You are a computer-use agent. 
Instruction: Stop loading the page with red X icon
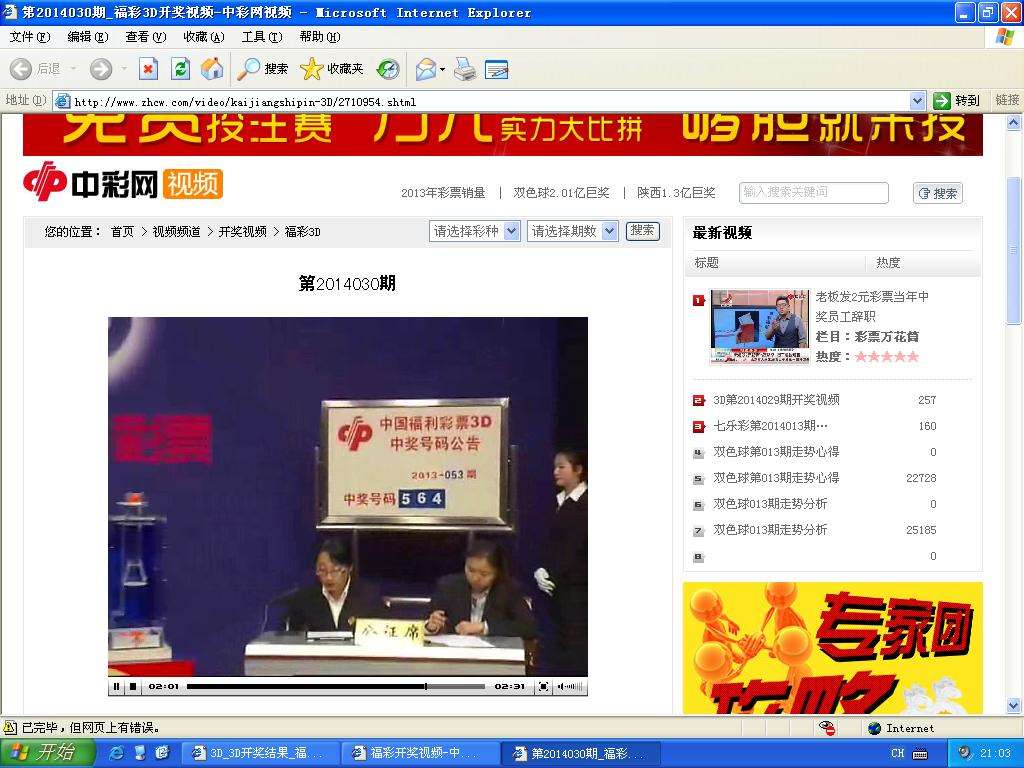click(149, 69)
